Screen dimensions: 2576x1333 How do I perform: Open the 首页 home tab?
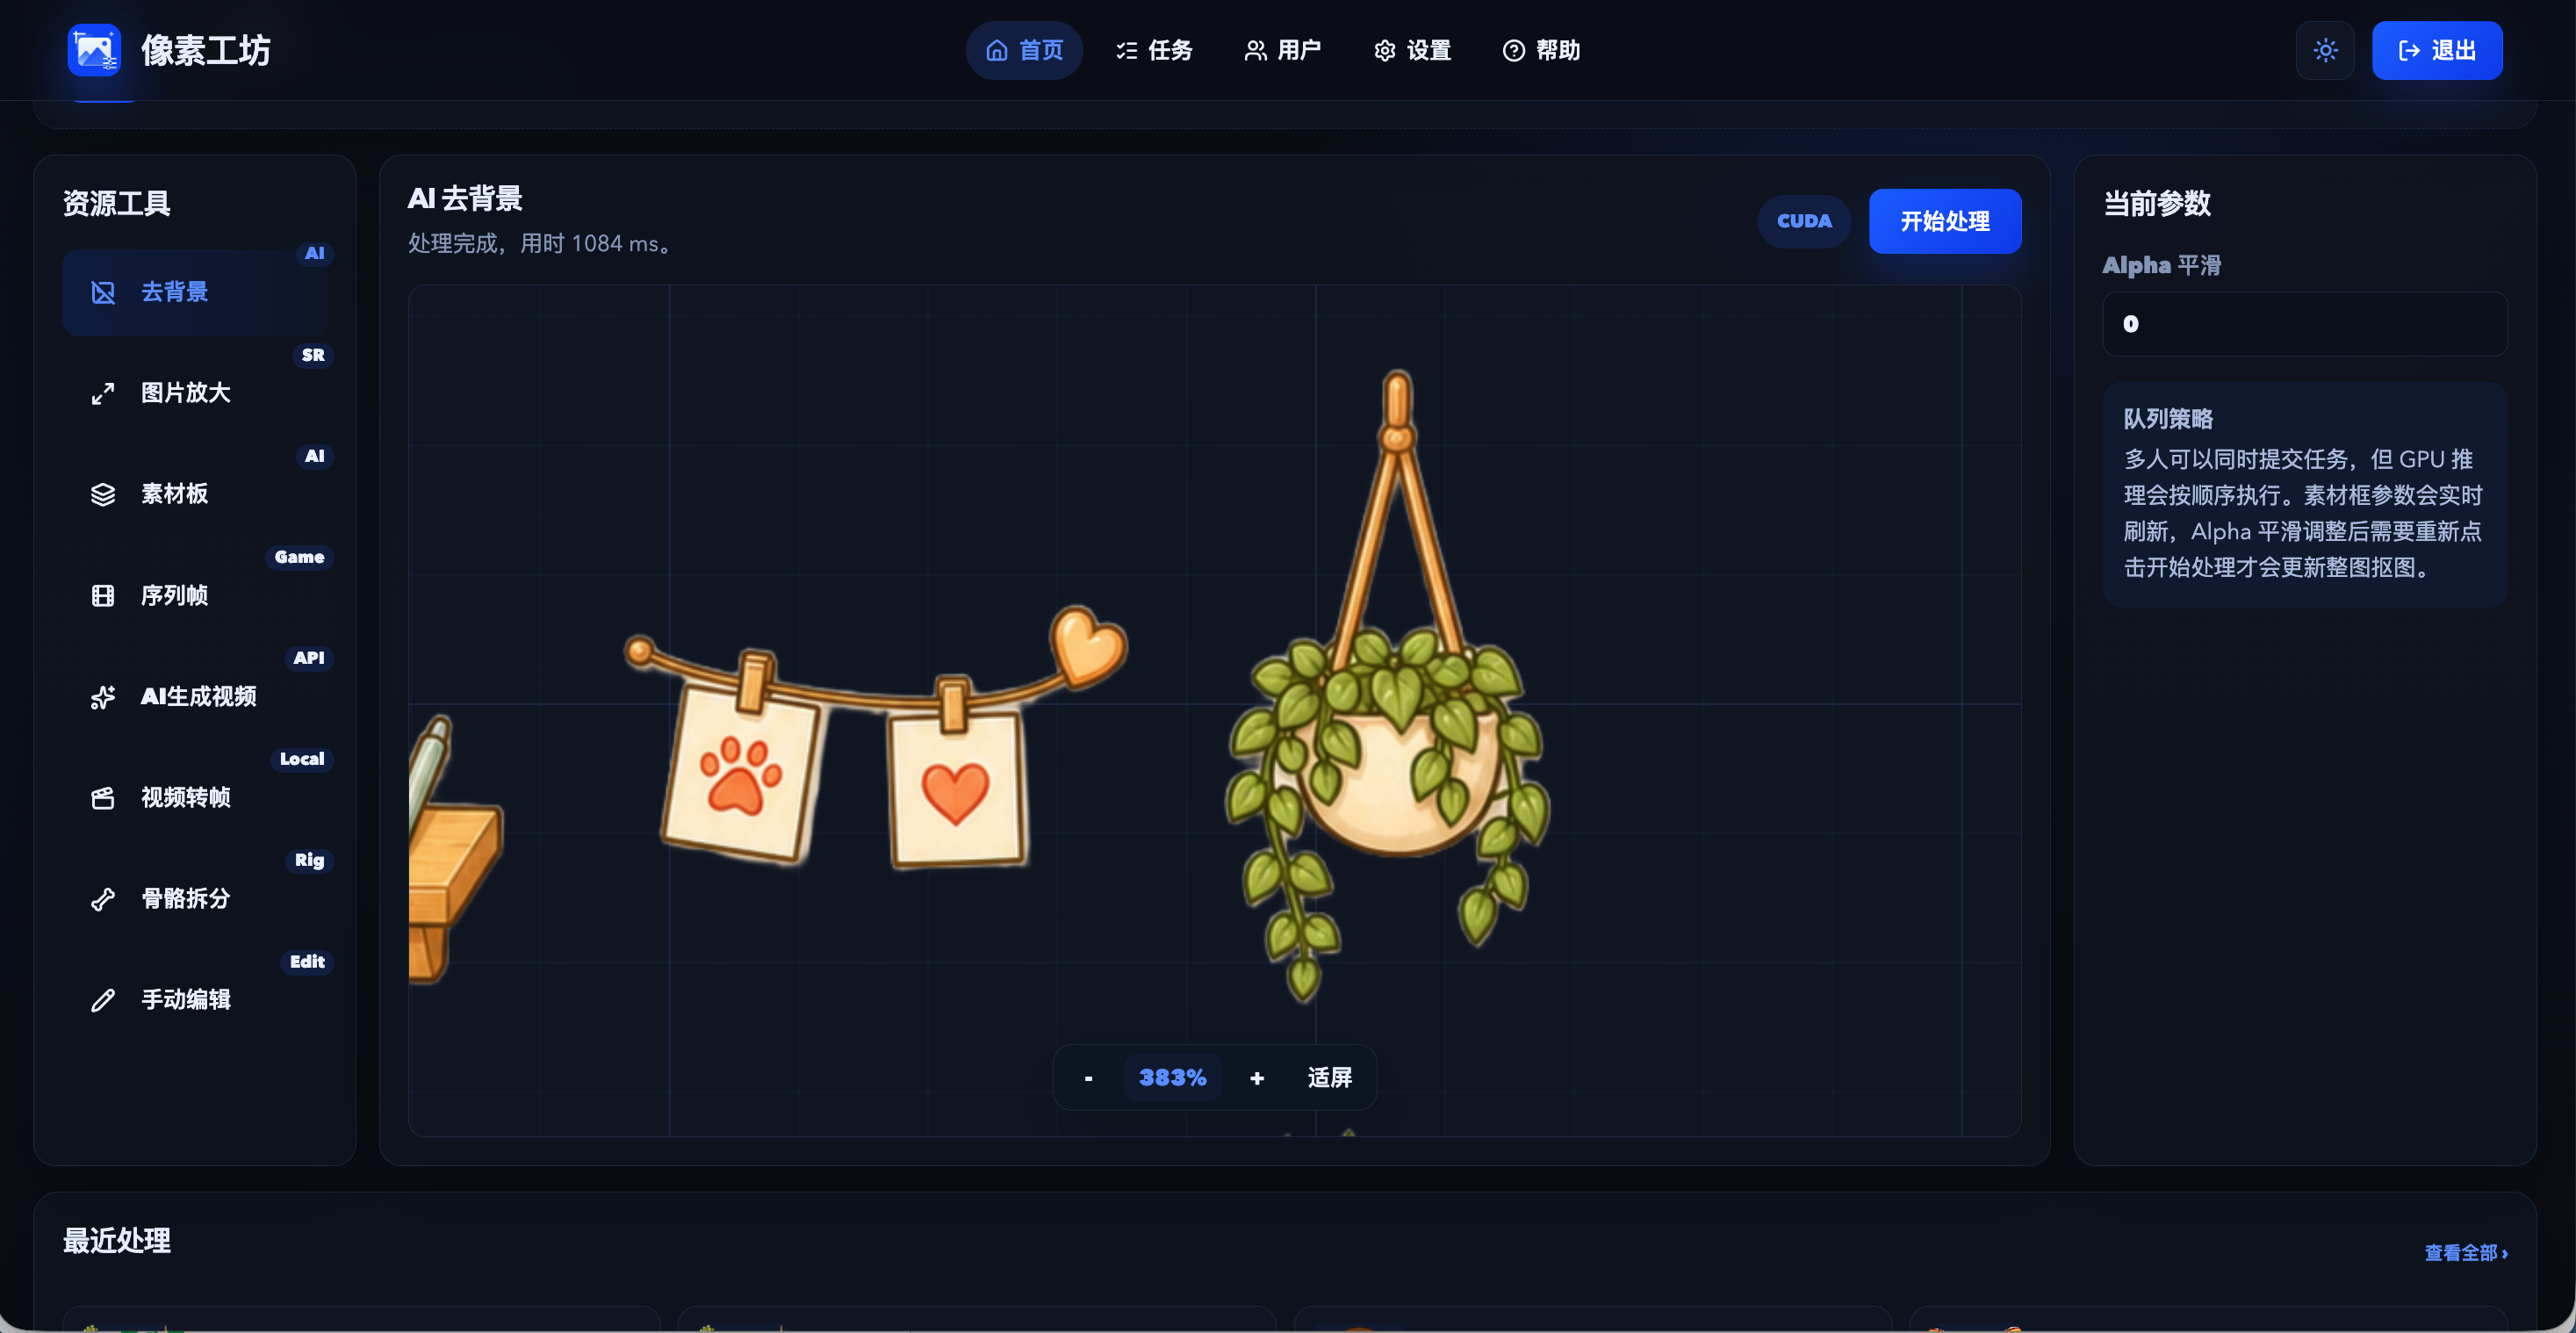pos(1024,50)
